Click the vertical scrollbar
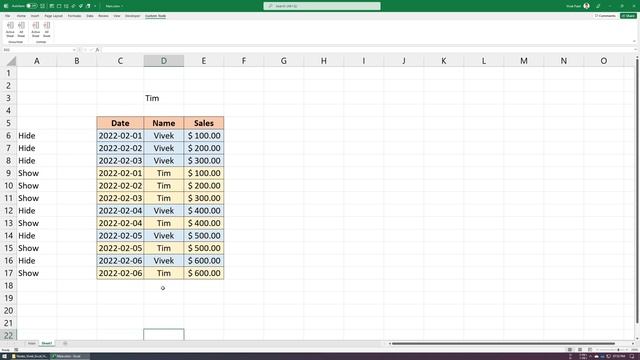Screen dimensions: 640x360 tap(637, 192)
